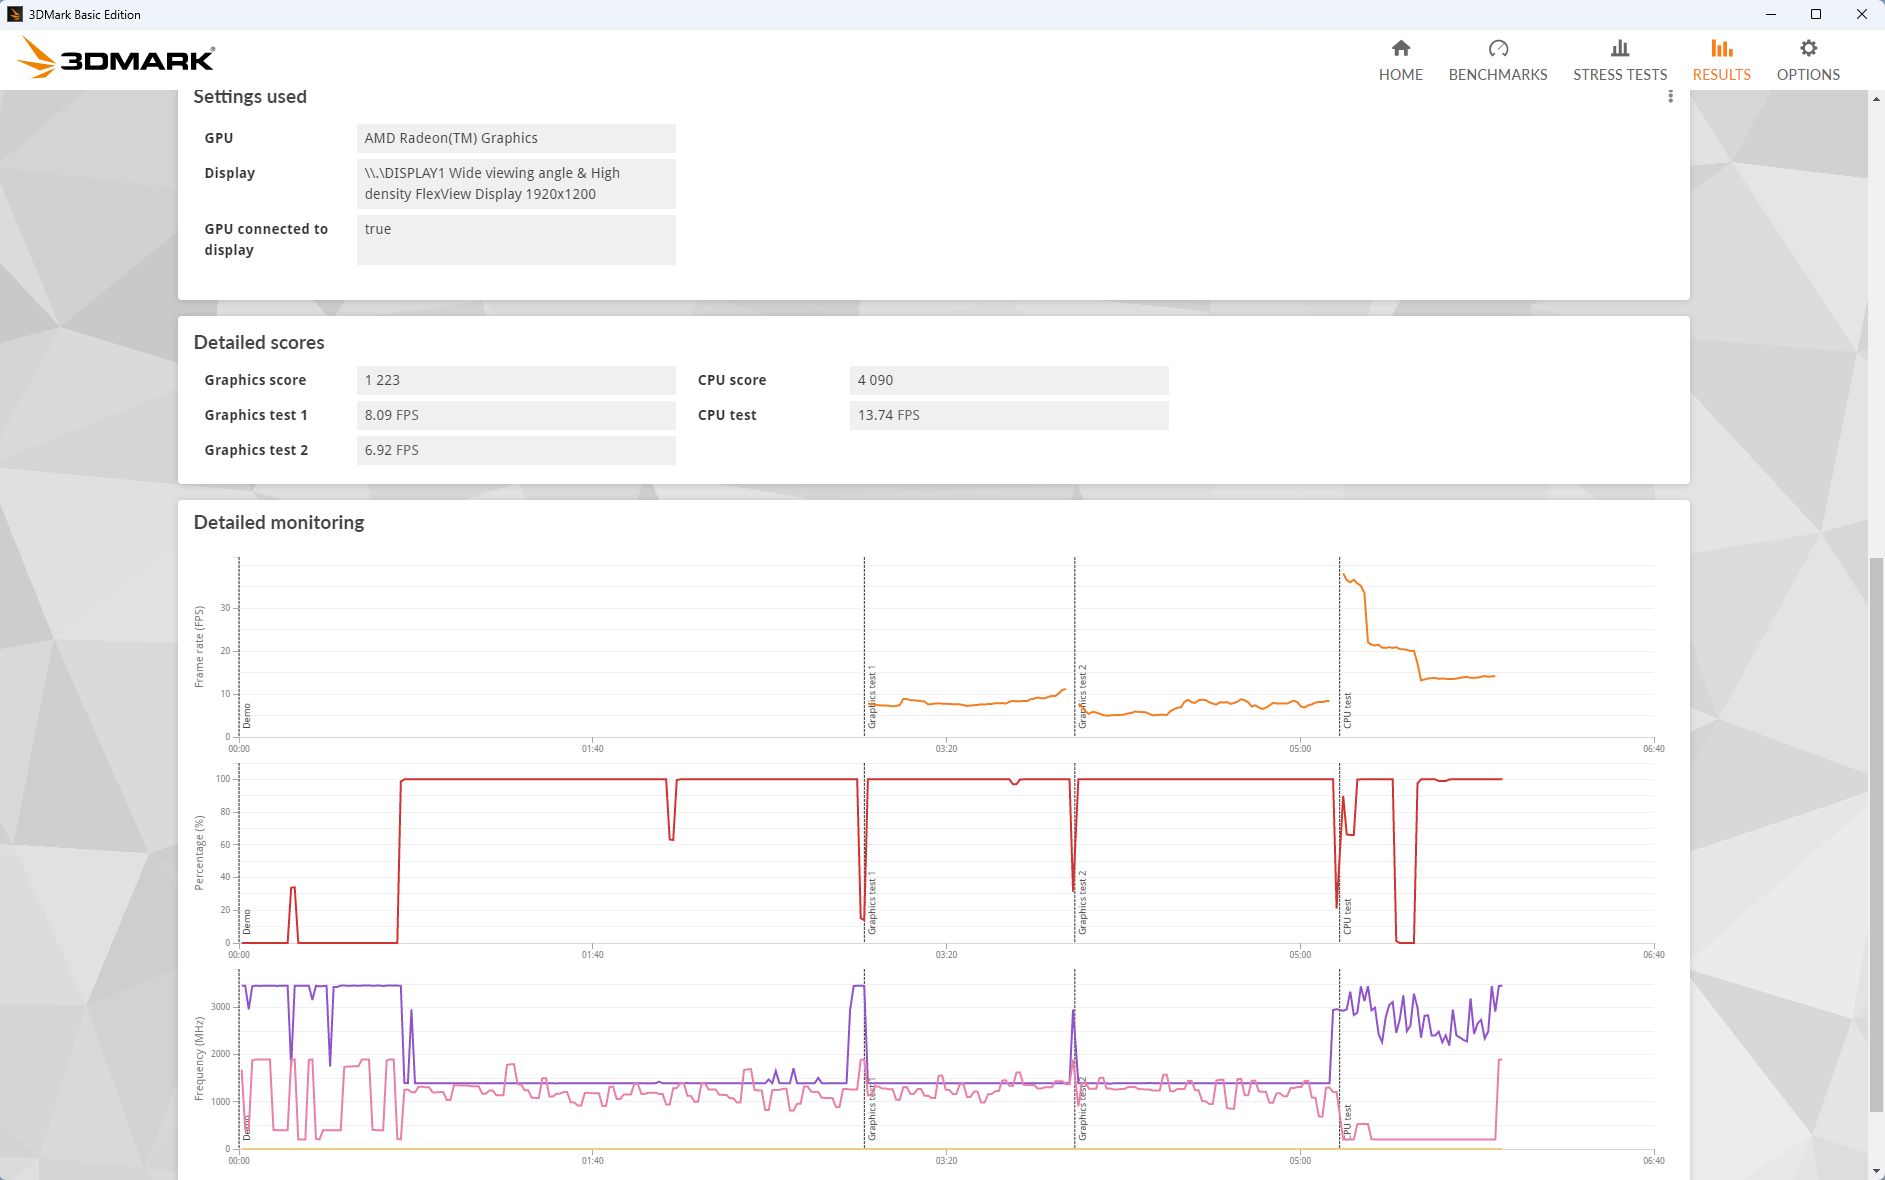Select the CPU test value 13.74 FPS
This screenshot has height=1180, width=1885.
(x=1009, y=415)
